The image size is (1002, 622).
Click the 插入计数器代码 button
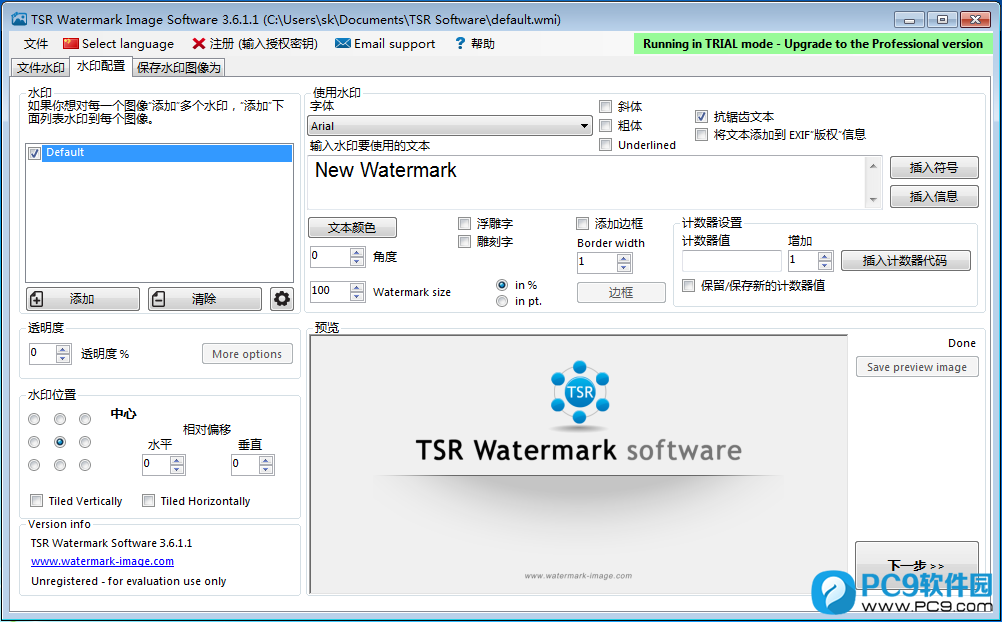[906, 261]
